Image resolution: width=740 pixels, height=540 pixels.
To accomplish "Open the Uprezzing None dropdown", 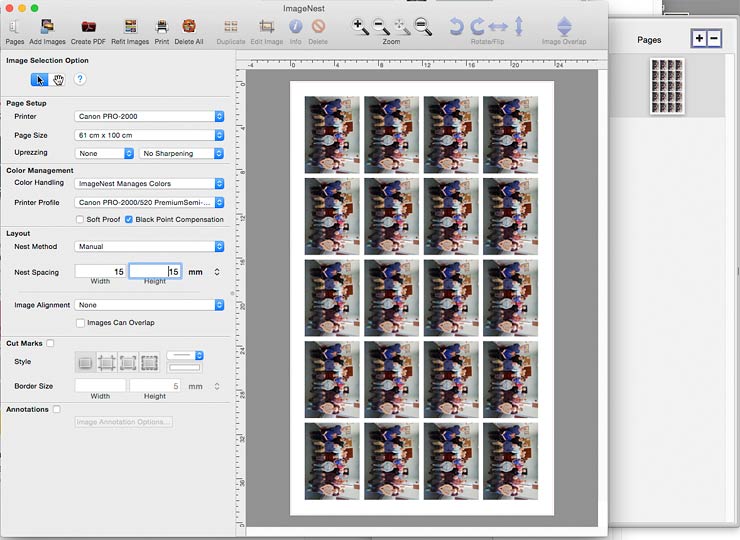I will pyautogui.click(x=104, y=153).
